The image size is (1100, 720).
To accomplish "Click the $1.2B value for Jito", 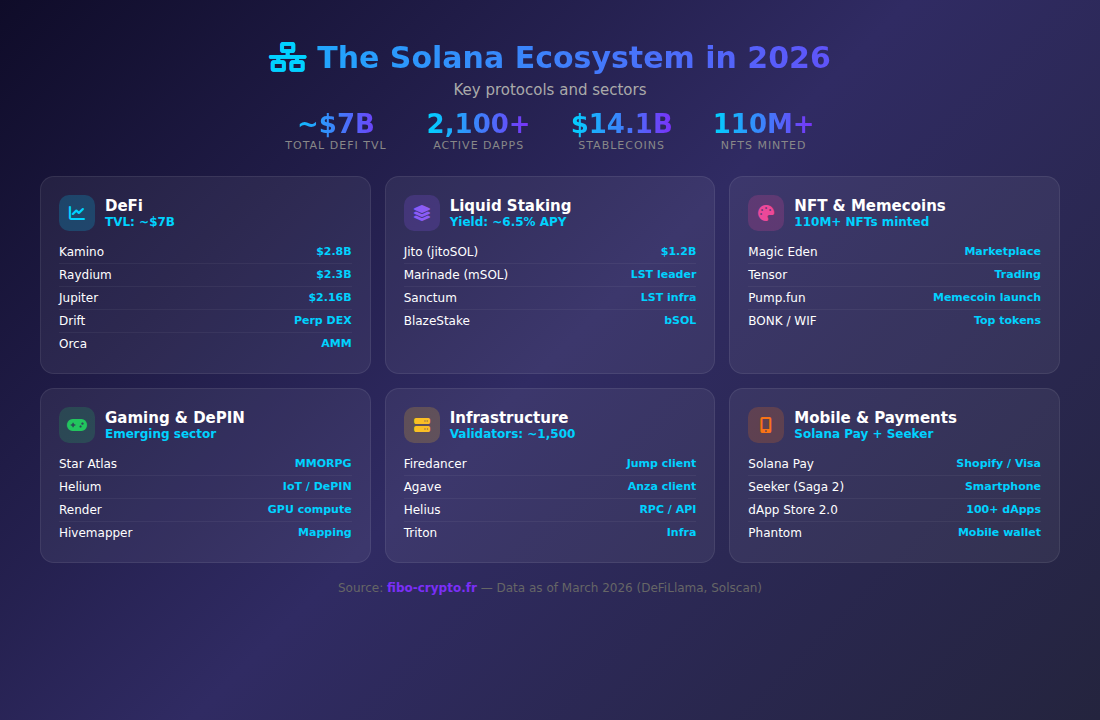I will (678, 251).
